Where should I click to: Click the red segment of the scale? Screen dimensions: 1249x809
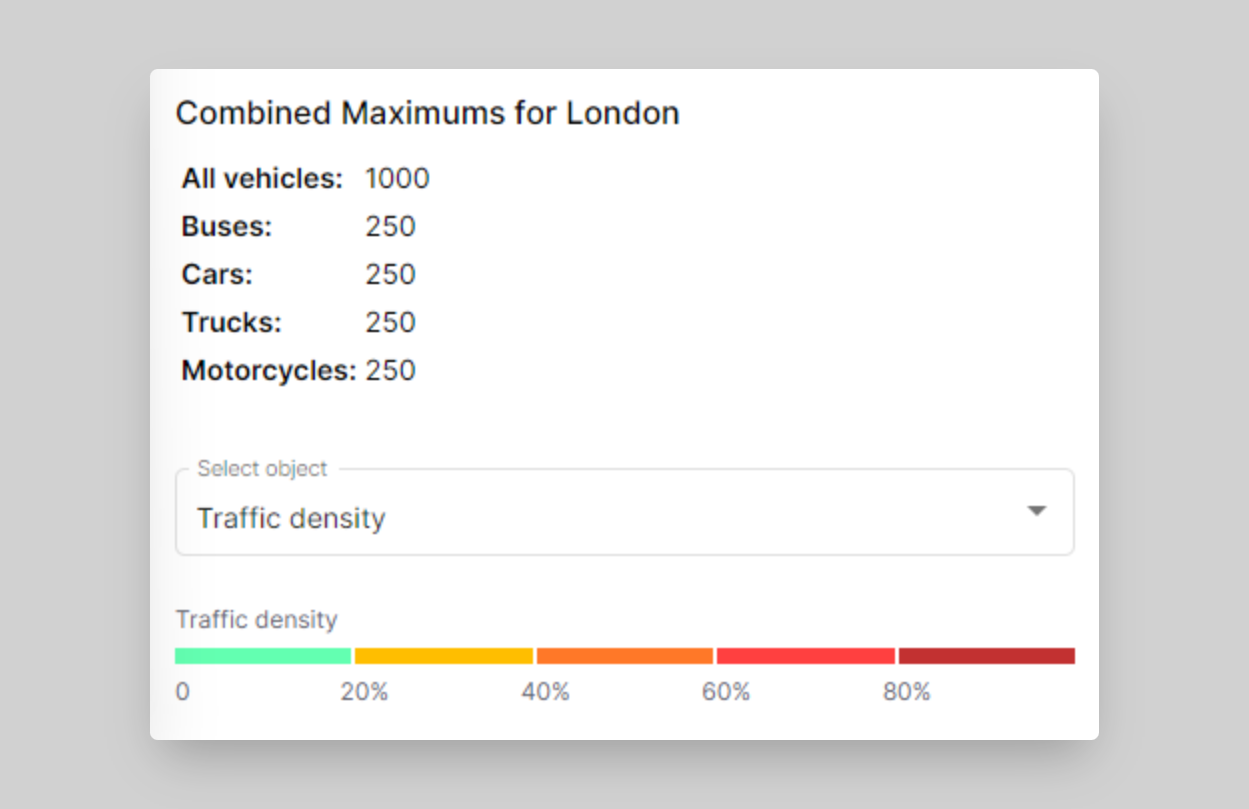coord(806,655)
